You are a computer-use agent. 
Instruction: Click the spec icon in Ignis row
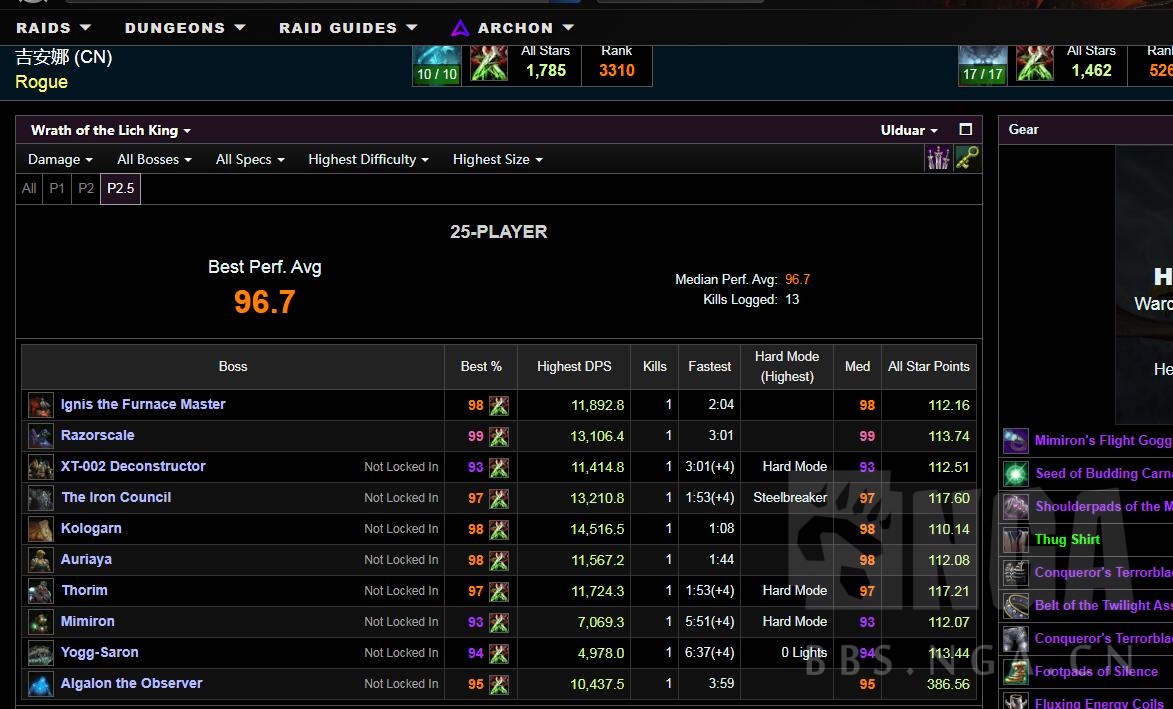499,405
